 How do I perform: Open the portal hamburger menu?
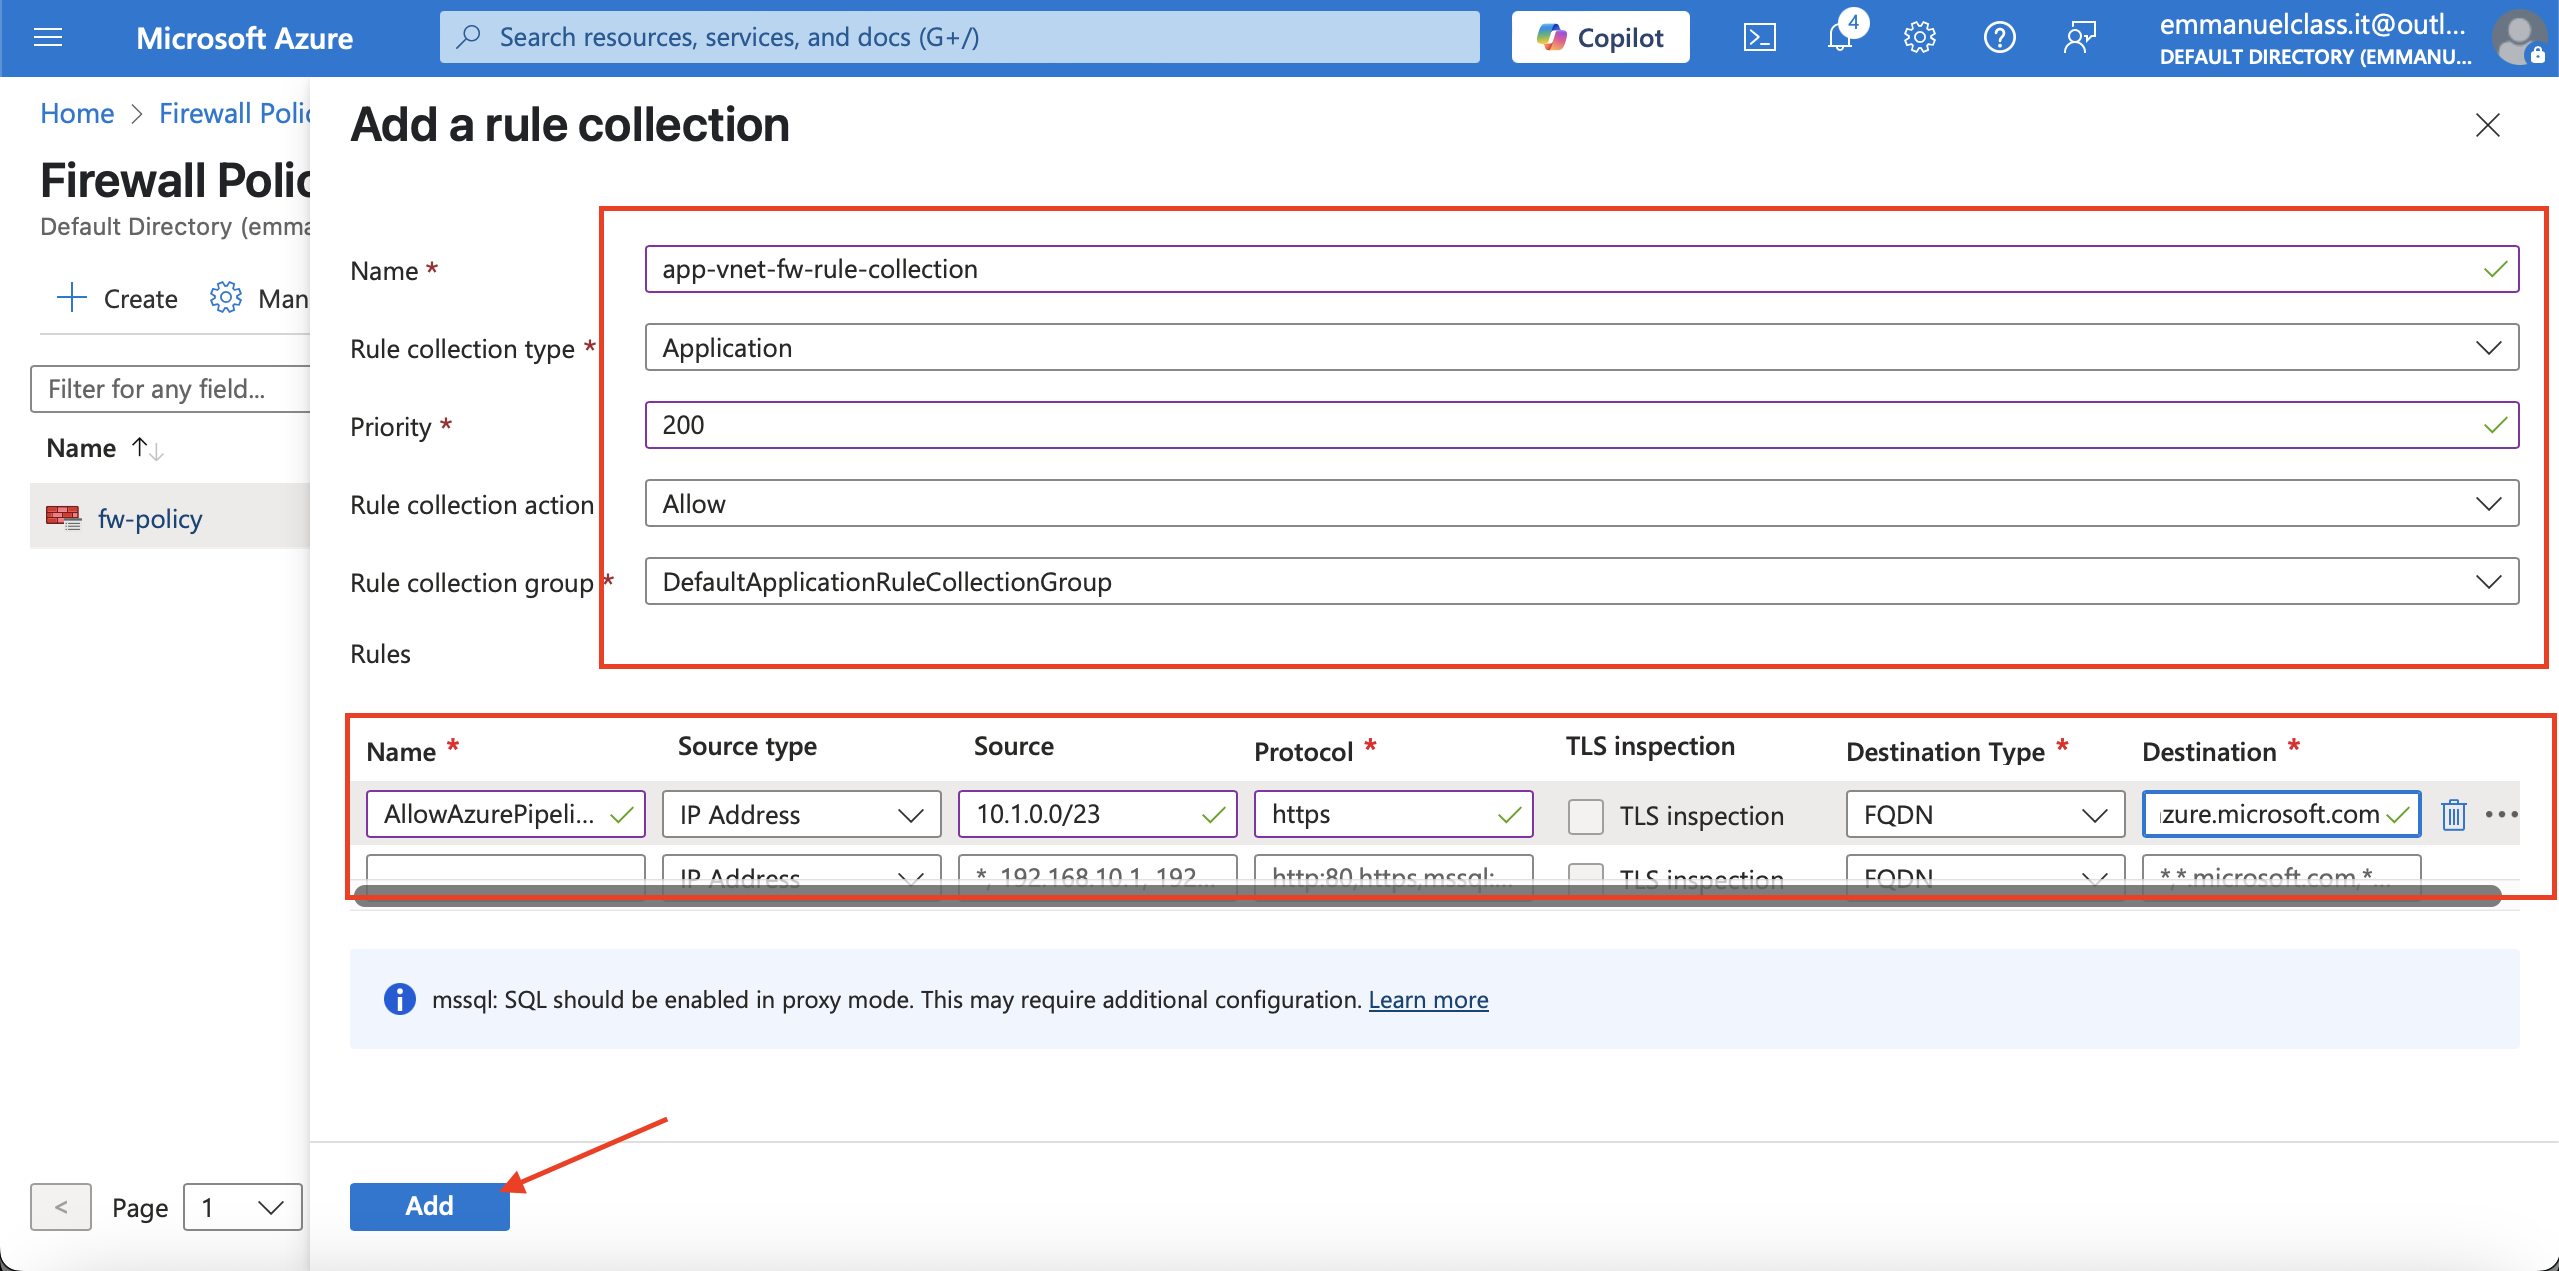(48, 38)
